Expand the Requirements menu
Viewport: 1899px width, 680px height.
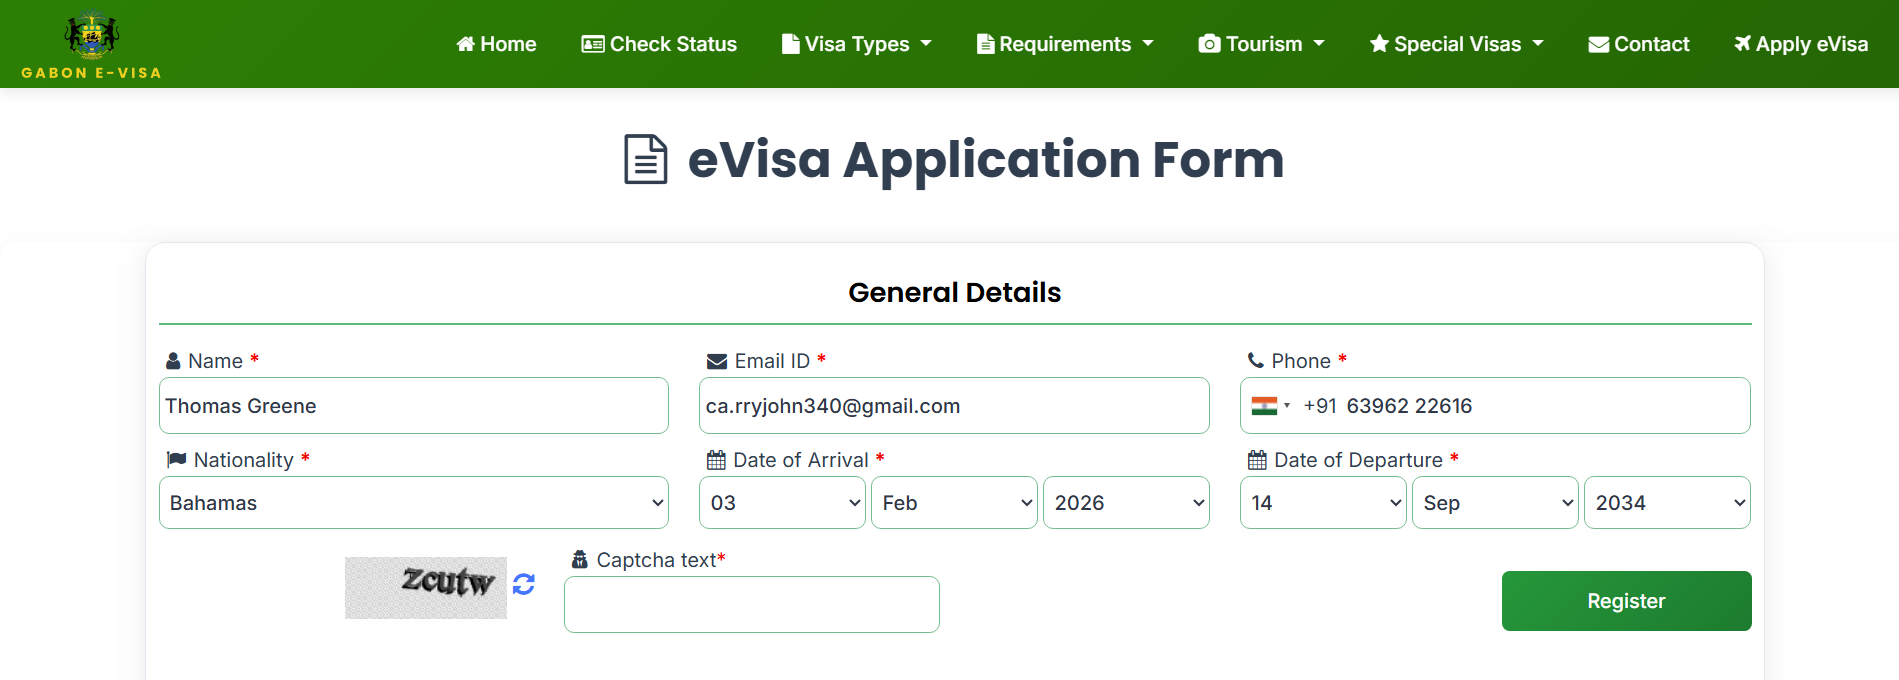[x=1065, y=44]
